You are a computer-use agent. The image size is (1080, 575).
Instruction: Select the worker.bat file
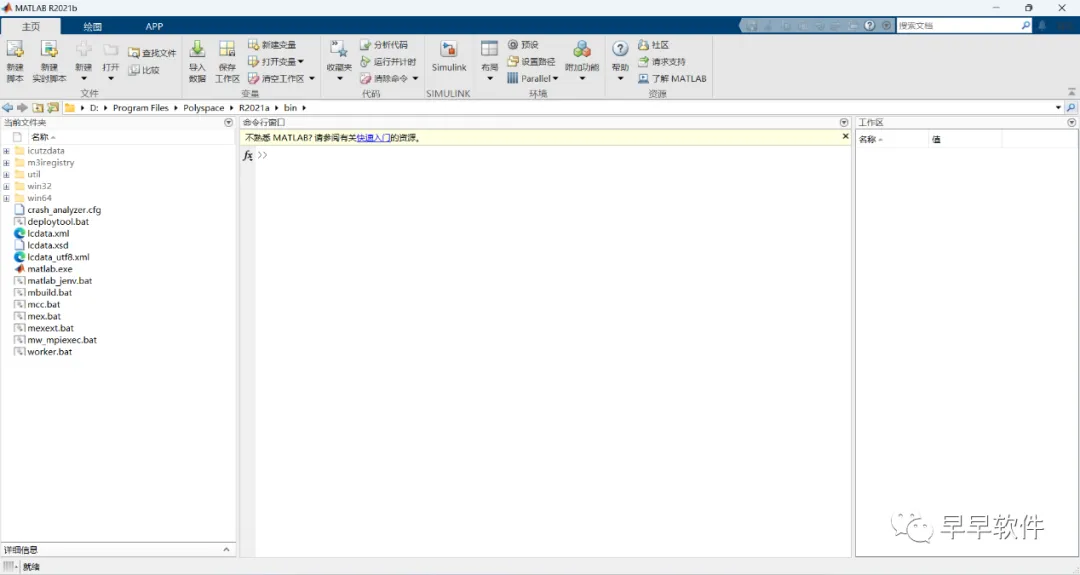coord(50,352)
